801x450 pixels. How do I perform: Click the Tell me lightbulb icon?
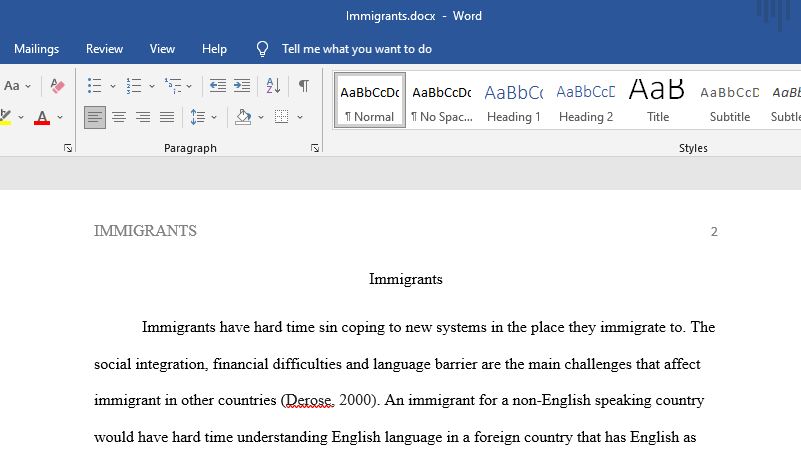pos(262,49)
